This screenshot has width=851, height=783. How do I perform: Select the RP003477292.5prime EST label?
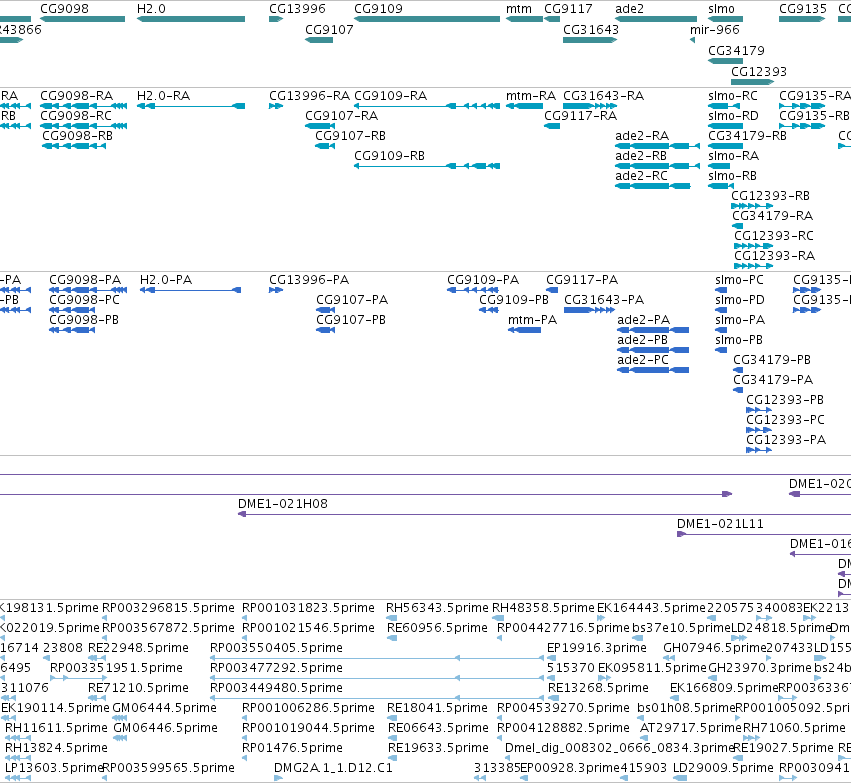pos(276,667)
